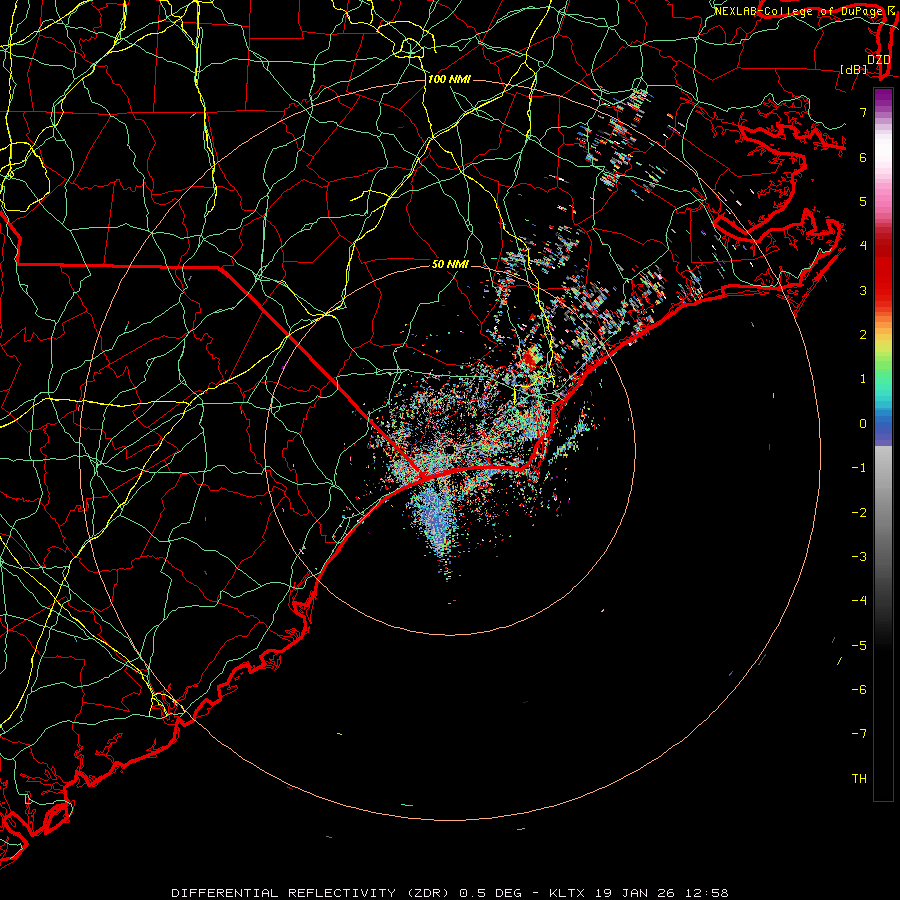The image size is (900, 900).
Task: Click the 3 value on color scale
Action: (x=863, y=290)
